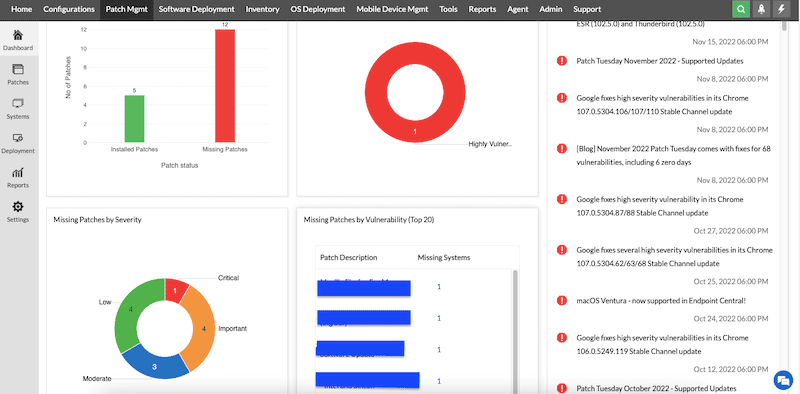Click the red Missing Patches bar
Image resolution: width=800 pixels, height=394 pixels.
[225, 85]
